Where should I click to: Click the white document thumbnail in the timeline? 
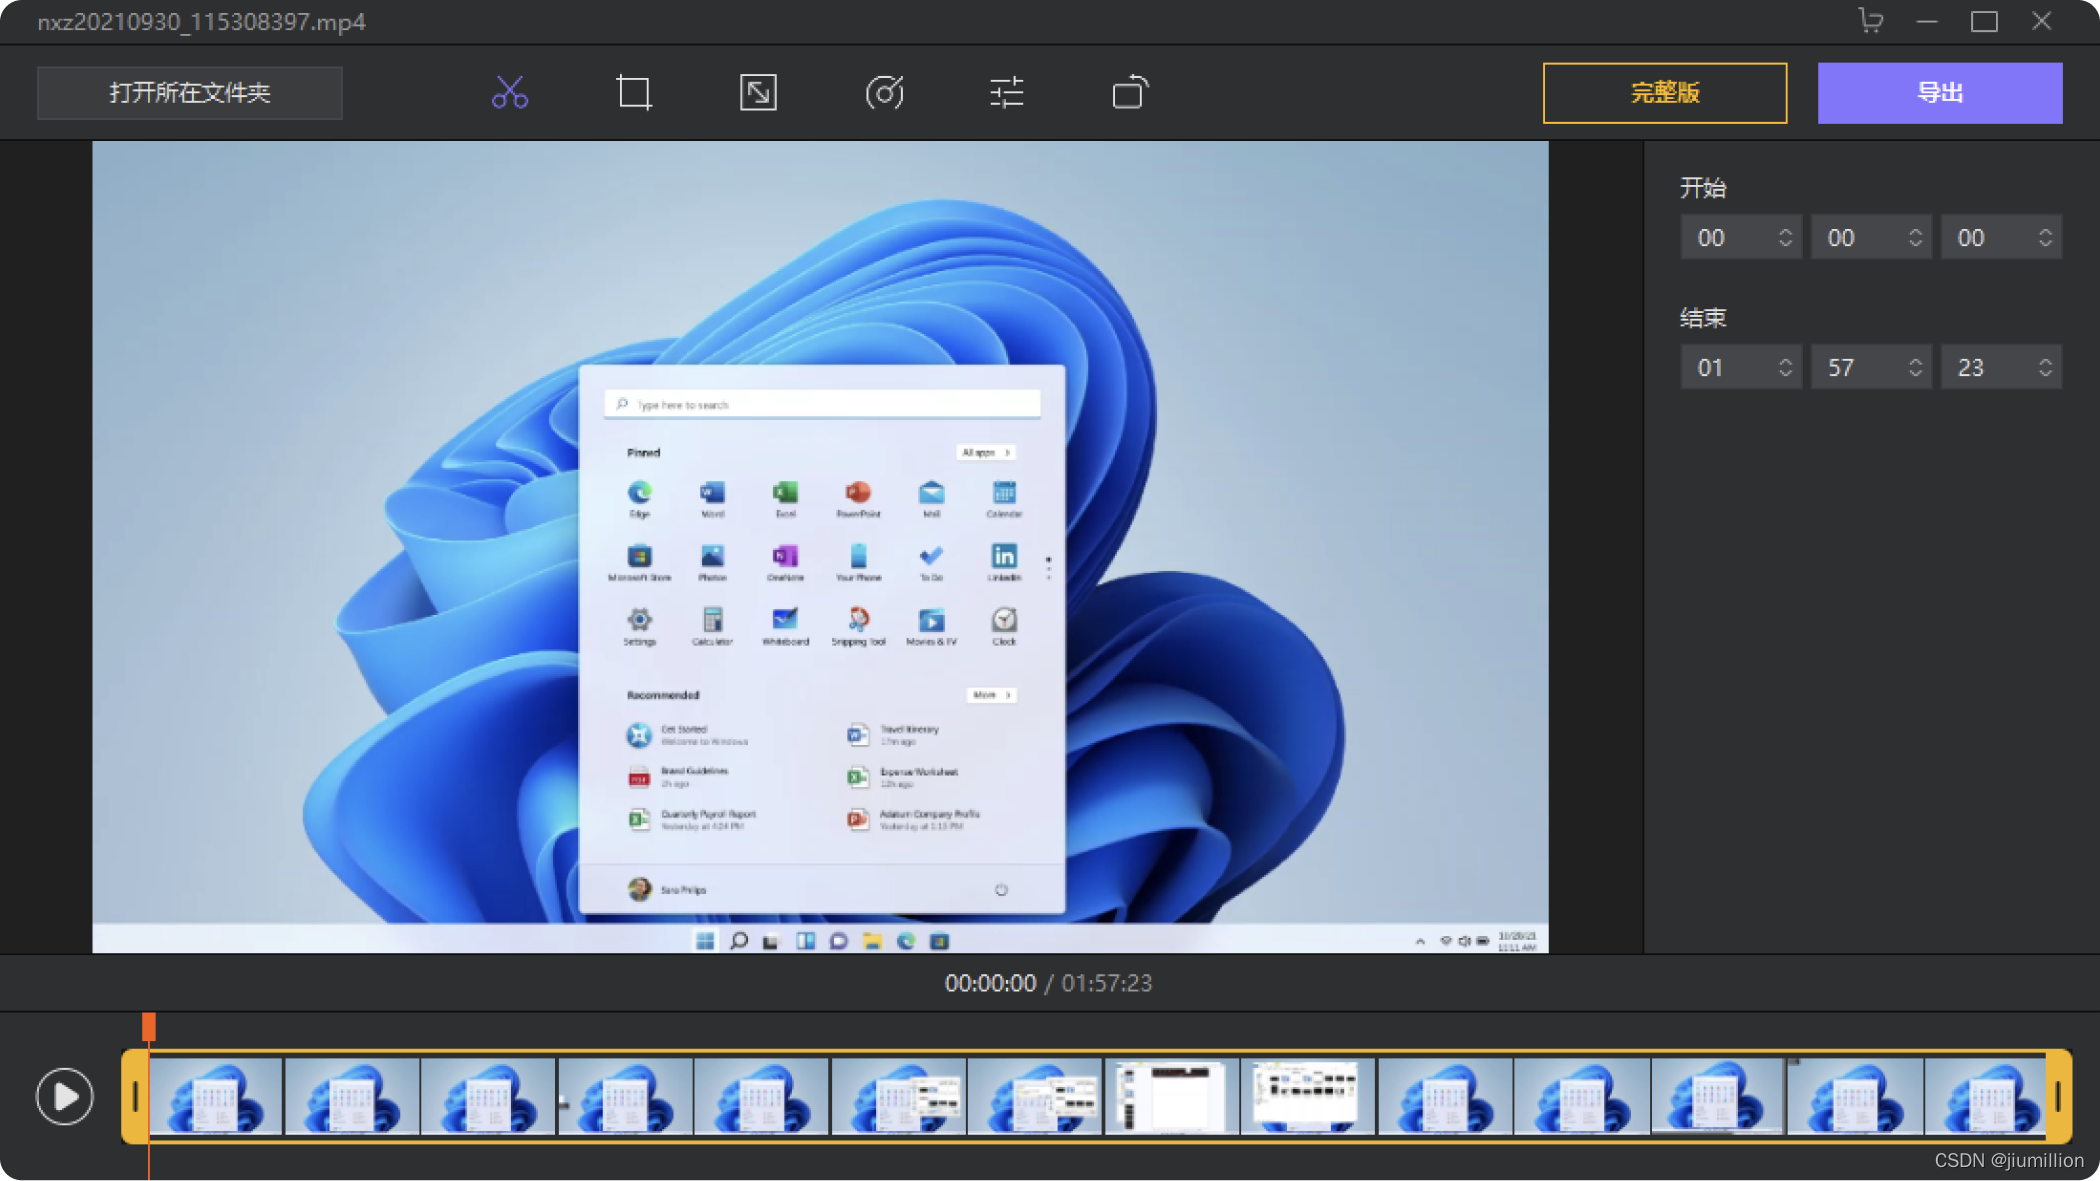[x=1171, y=1097]
